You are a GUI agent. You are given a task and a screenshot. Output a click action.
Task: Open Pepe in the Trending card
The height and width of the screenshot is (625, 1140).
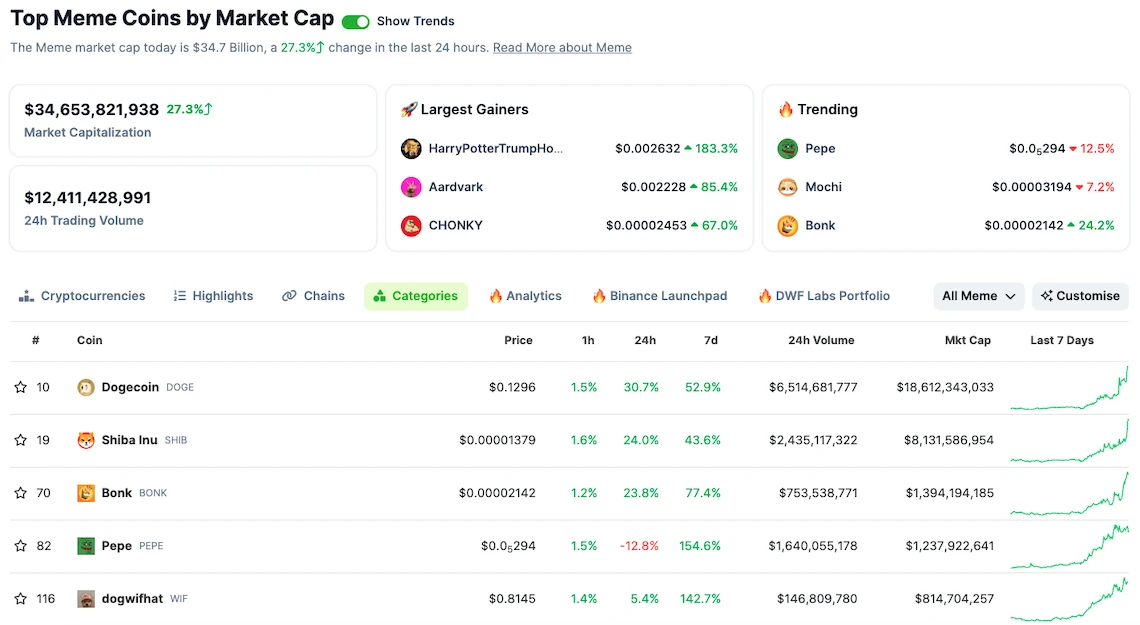[820, 148]
